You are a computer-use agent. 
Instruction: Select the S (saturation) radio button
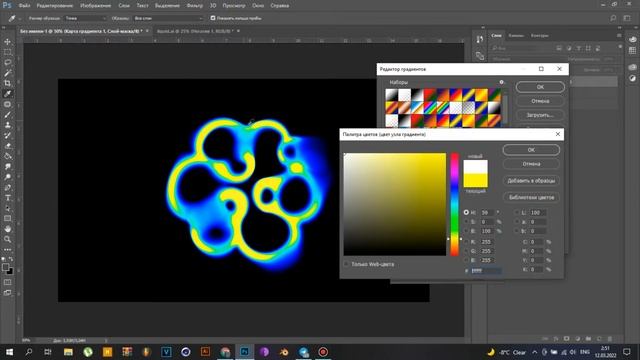pos(466,222)
